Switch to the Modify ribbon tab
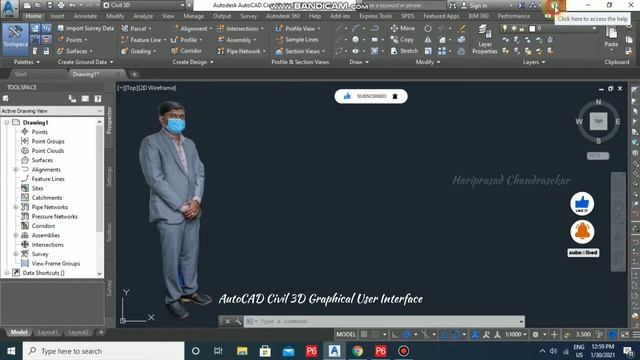The image size is (640, 360). point(115,16)
